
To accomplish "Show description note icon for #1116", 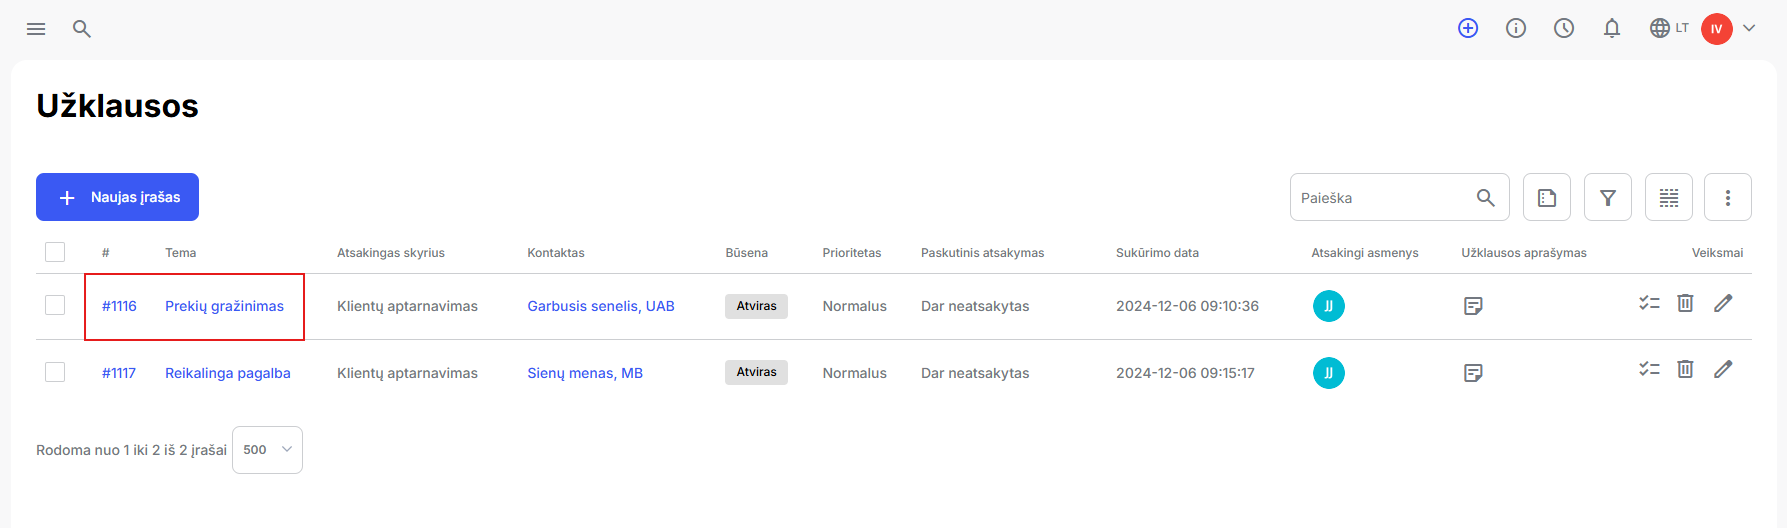I will 1473,306.
